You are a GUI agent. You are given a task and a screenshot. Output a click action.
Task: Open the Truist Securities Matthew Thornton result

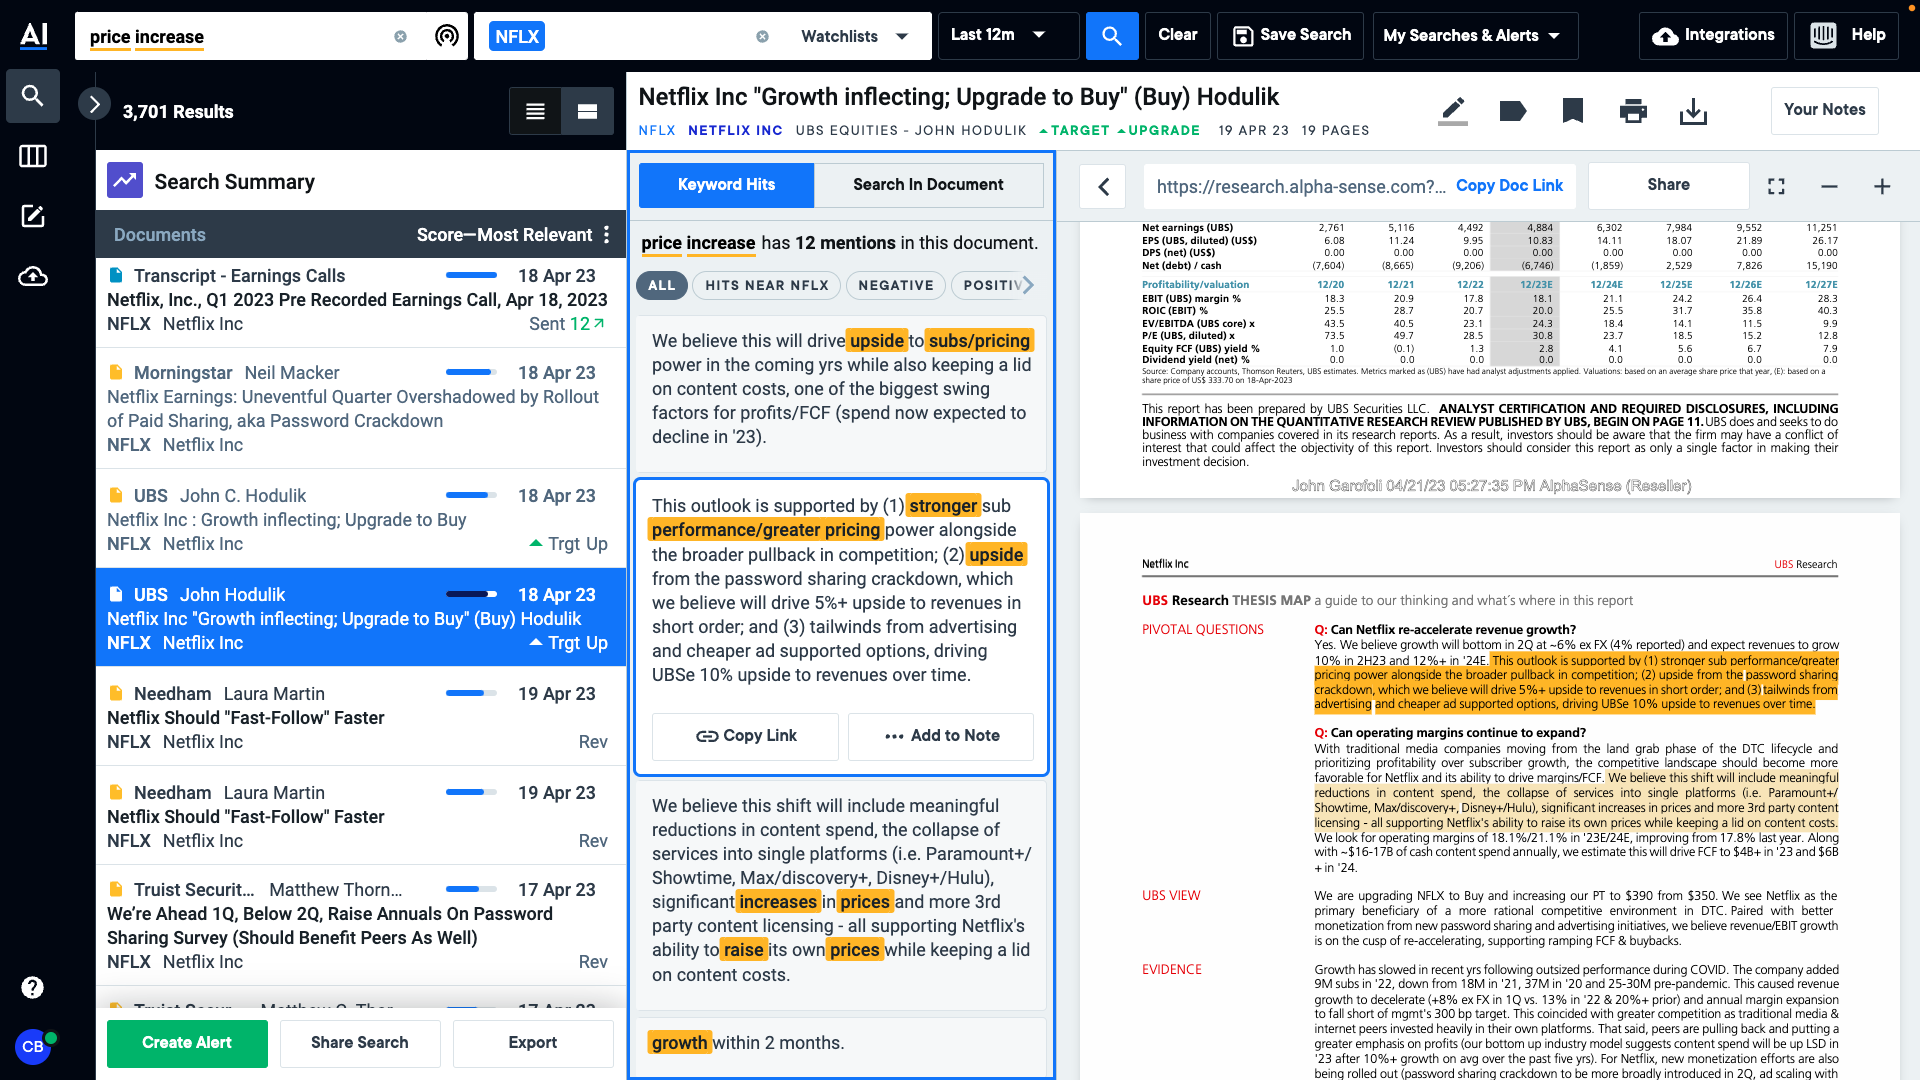(x=360, y=926)
